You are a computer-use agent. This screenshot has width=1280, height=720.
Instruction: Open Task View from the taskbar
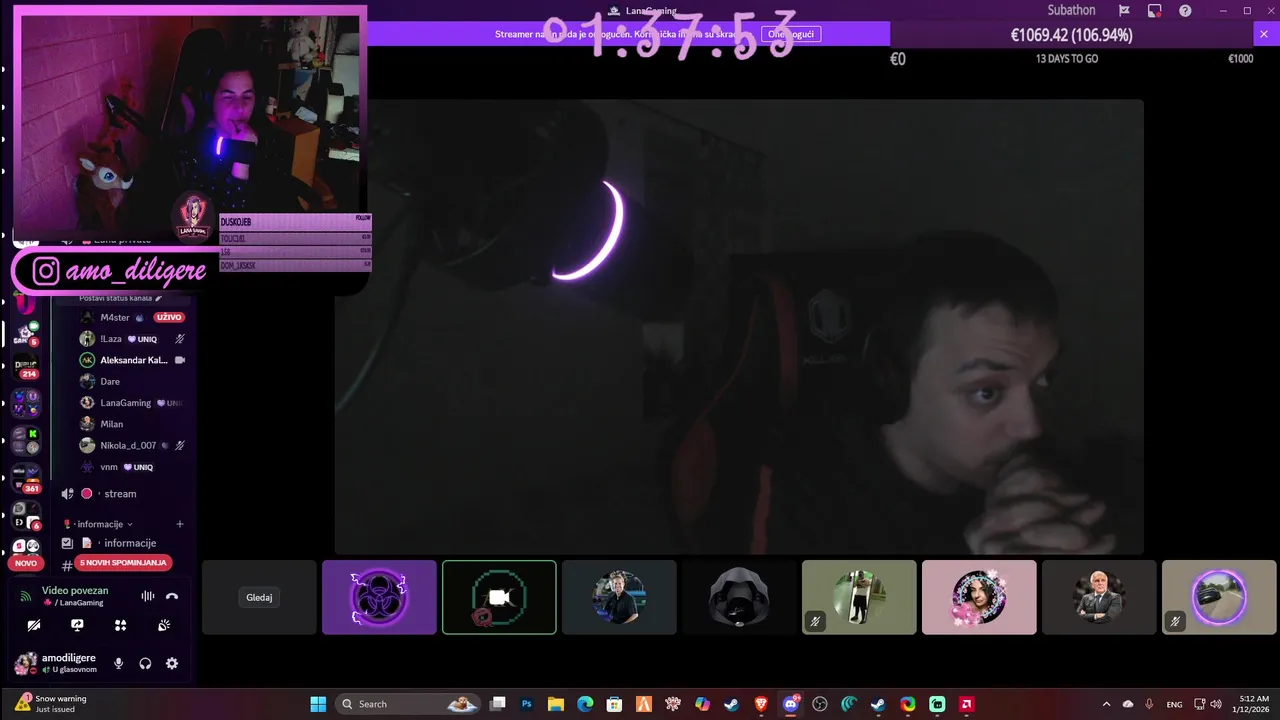coord(497,704)
